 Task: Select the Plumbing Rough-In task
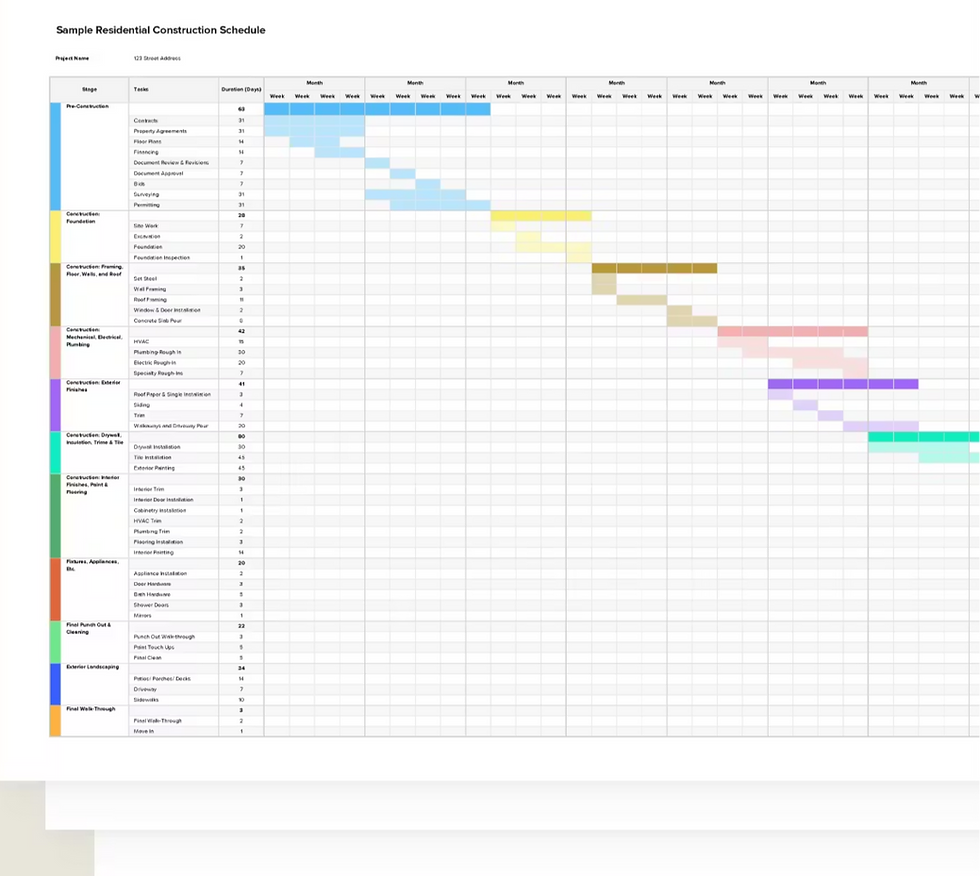pos(157,352)
